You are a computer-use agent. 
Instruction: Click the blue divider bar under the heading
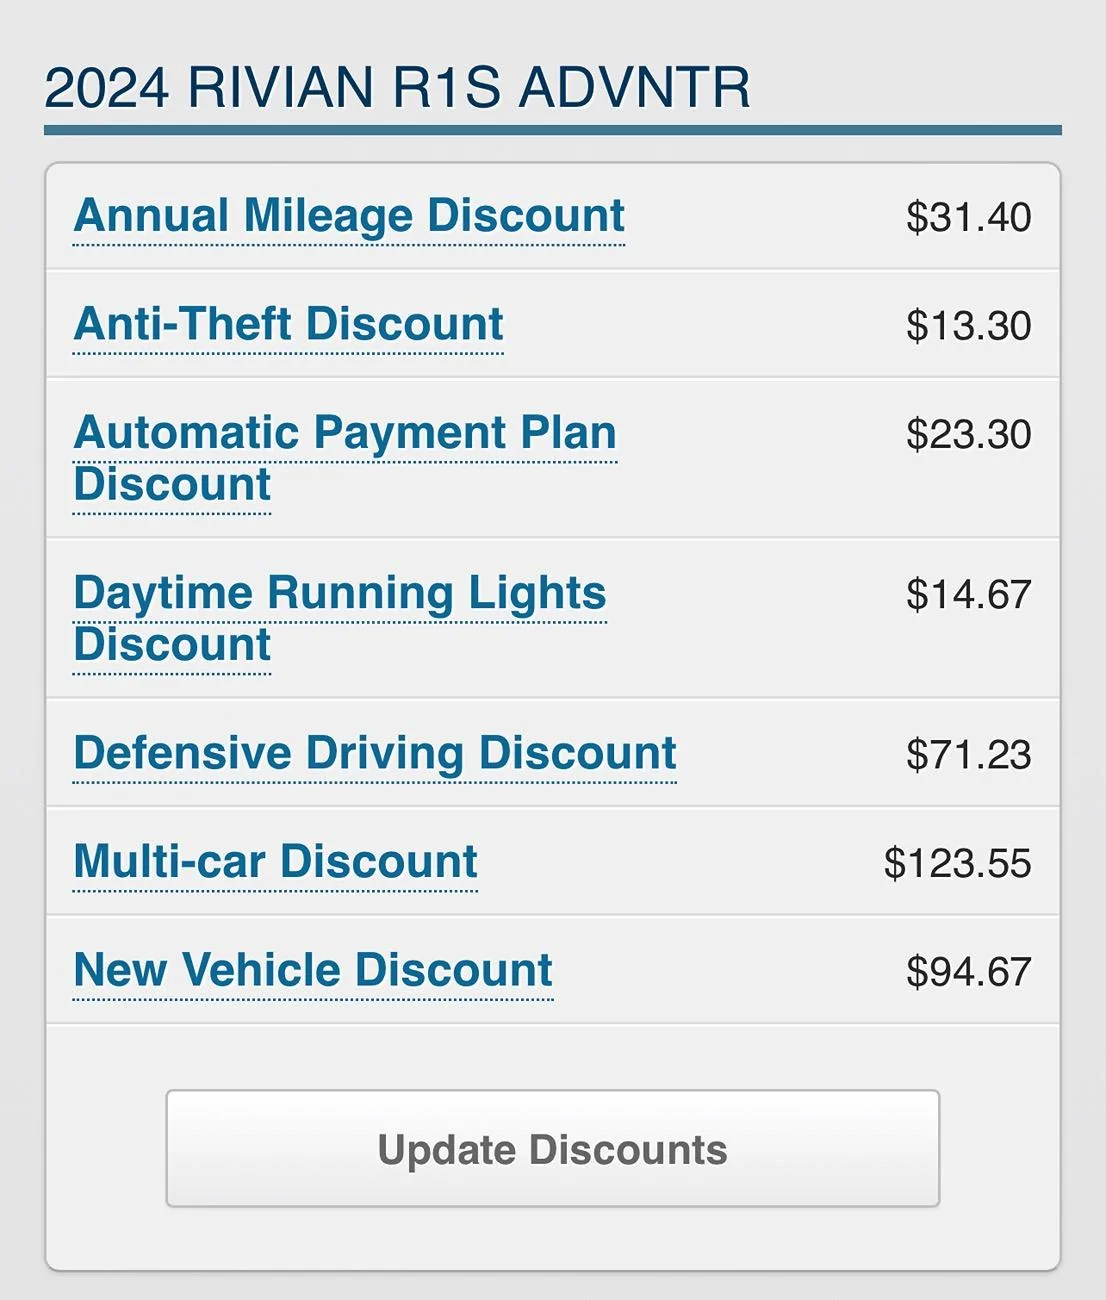tap(552, 130)
